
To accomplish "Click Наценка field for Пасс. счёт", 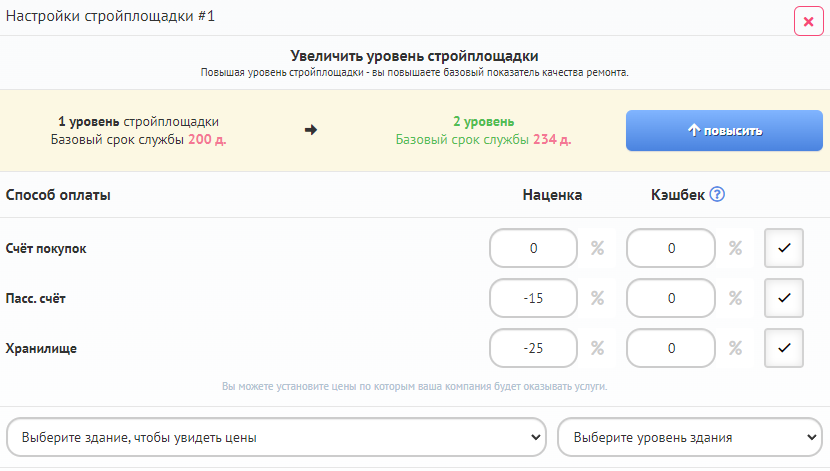I will pyautogui.click(x=533, y=298).
